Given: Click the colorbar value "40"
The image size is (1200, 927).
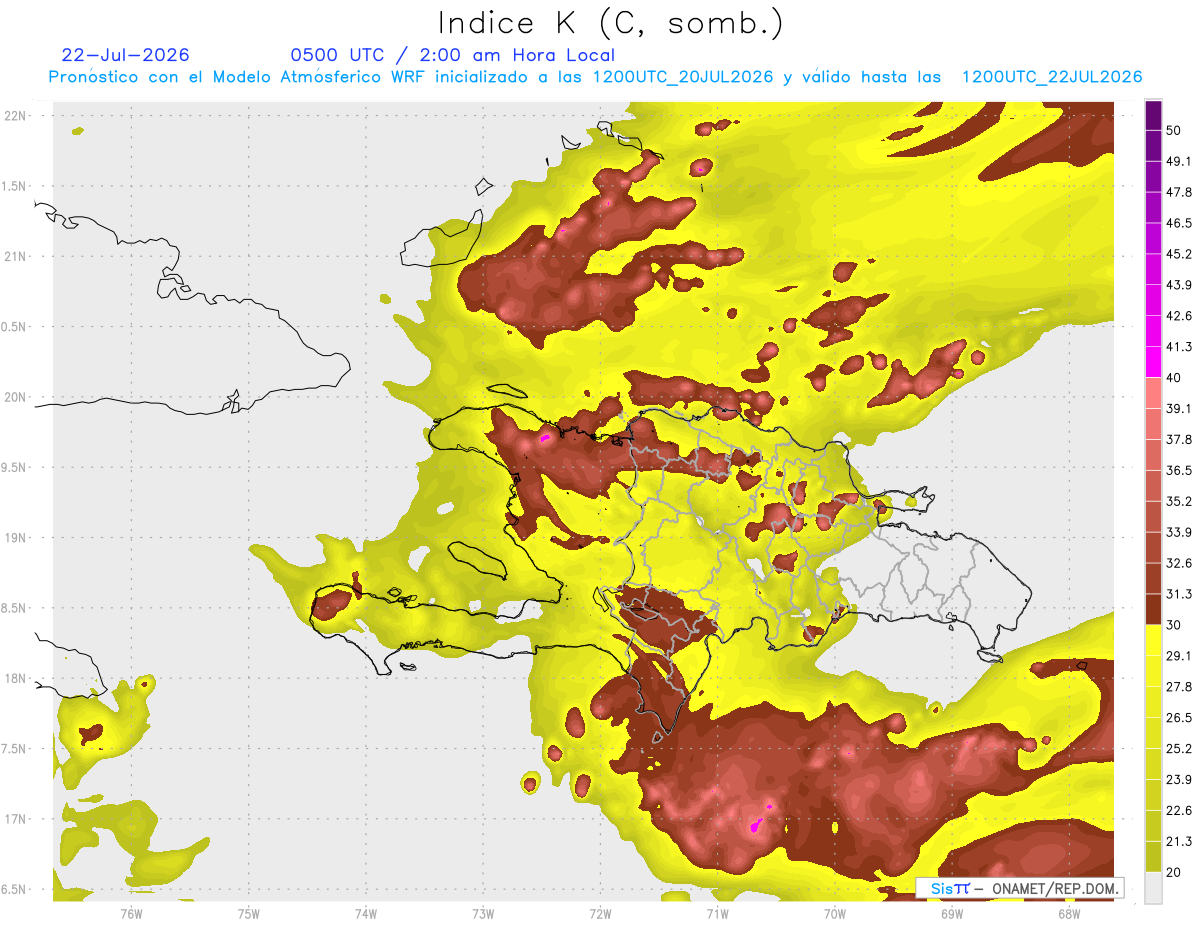Looking at the screenshot, I should coord(1174,378).
